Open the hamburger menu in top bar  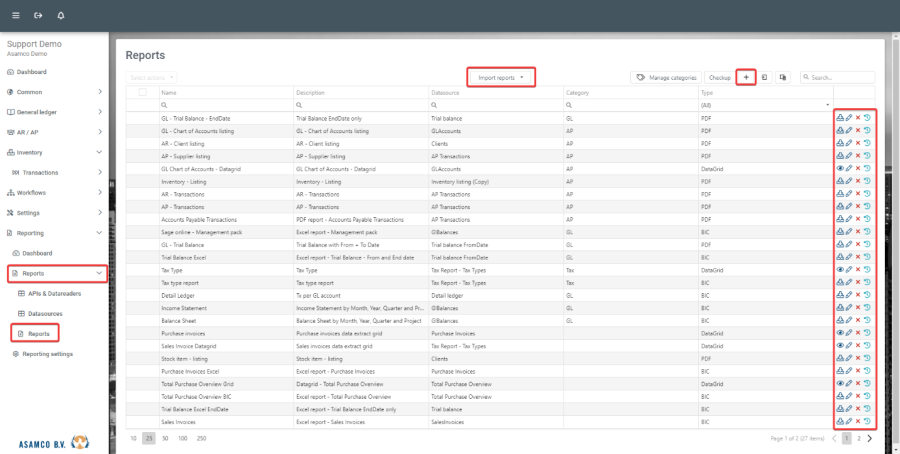15,15
